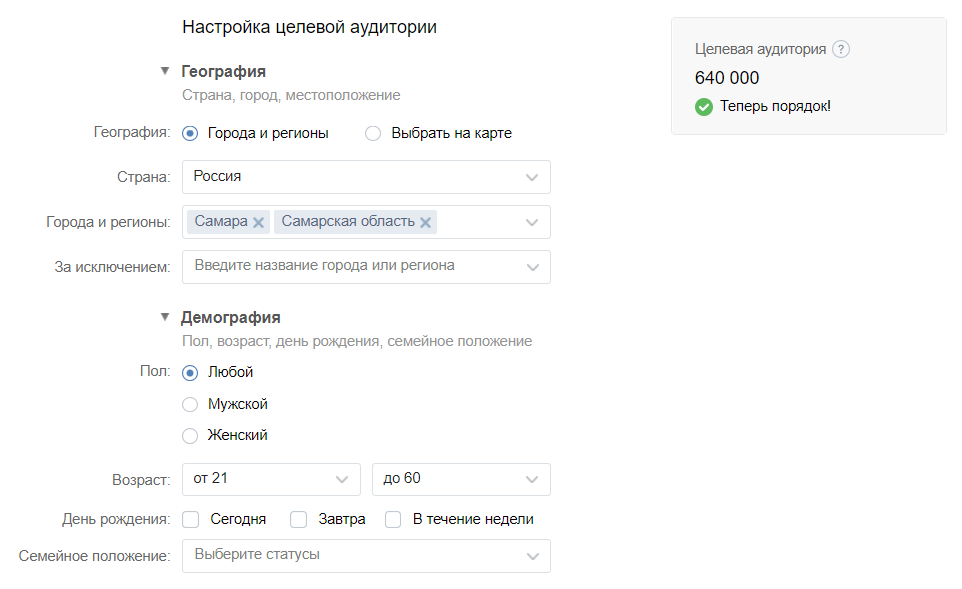Open the maximum age dropdown до 60
Screen dimensions: 962x589
(461, 479)
